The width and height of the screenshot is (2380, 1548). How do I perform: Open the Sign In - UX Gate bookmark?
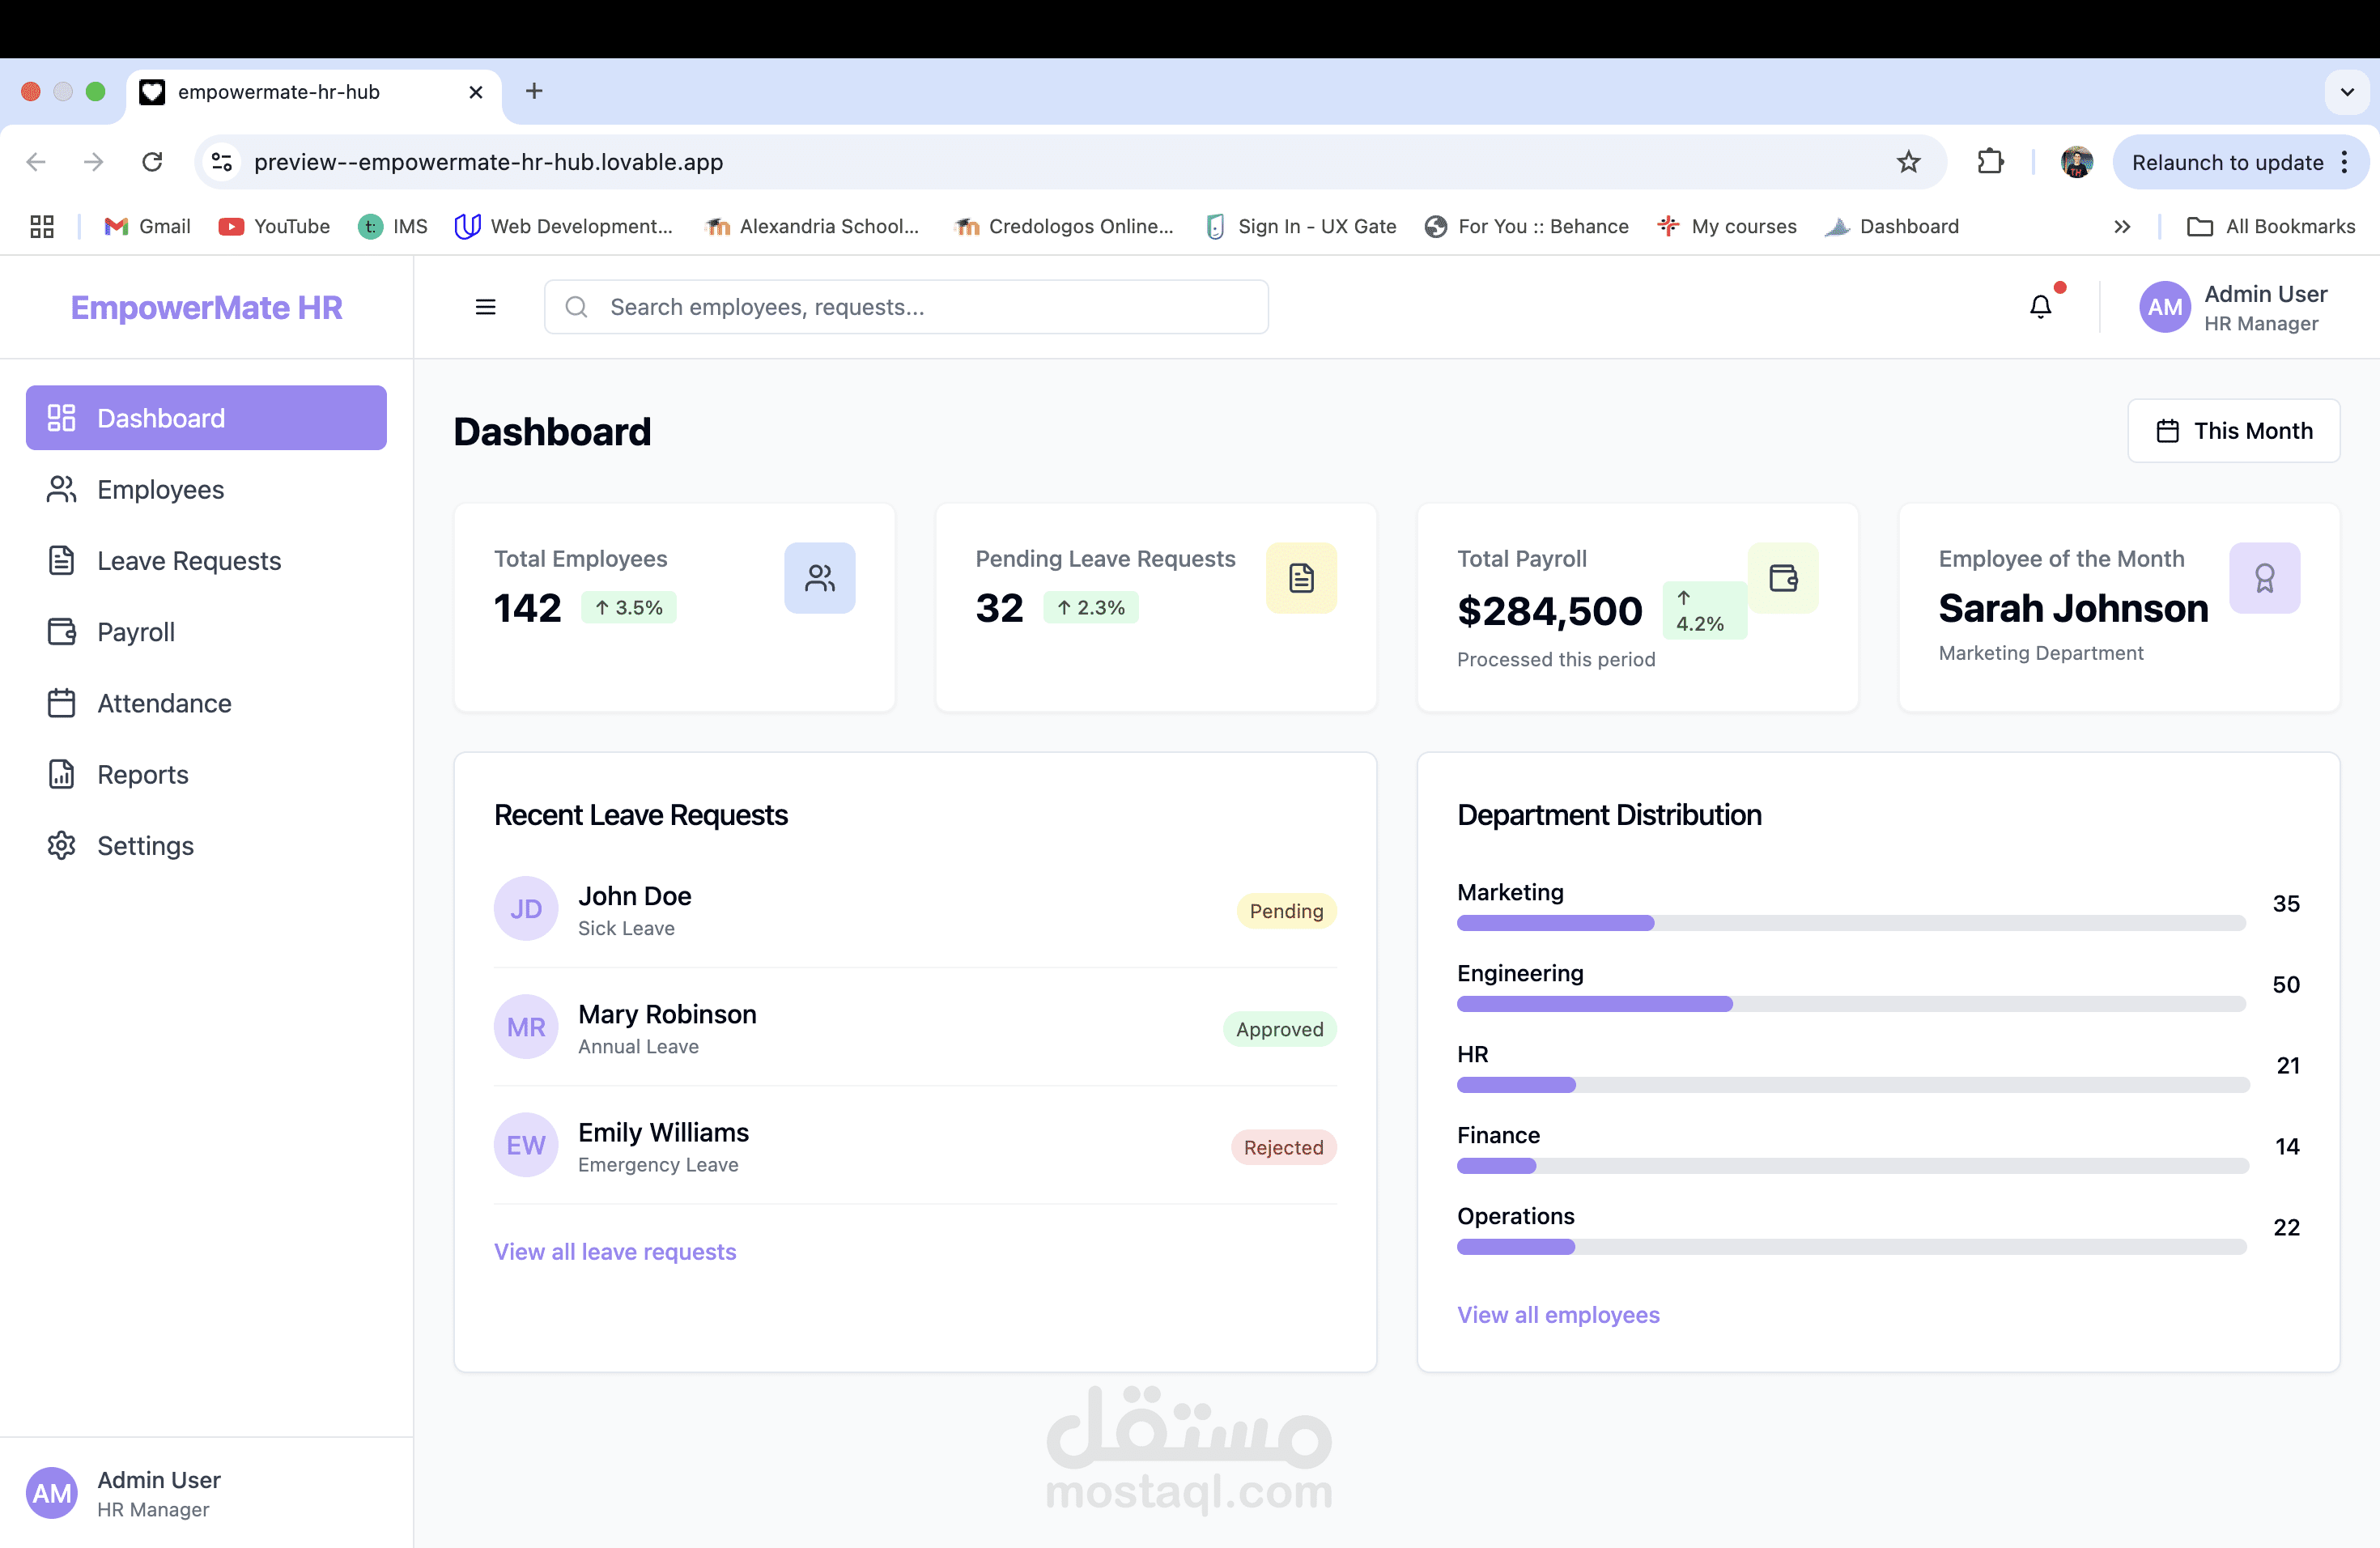(x=1301, y=227)
